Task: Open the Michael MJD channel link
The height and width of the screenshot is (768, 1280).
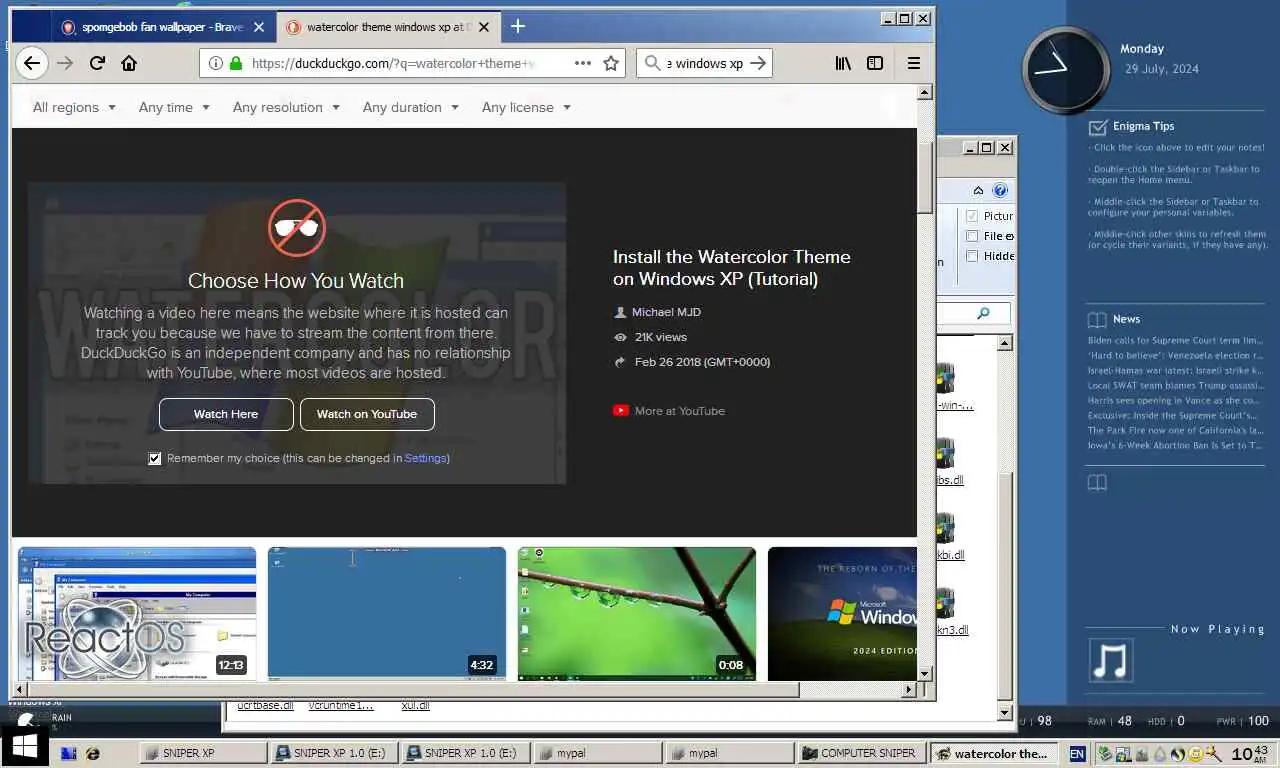Action: tap(666, 312)
